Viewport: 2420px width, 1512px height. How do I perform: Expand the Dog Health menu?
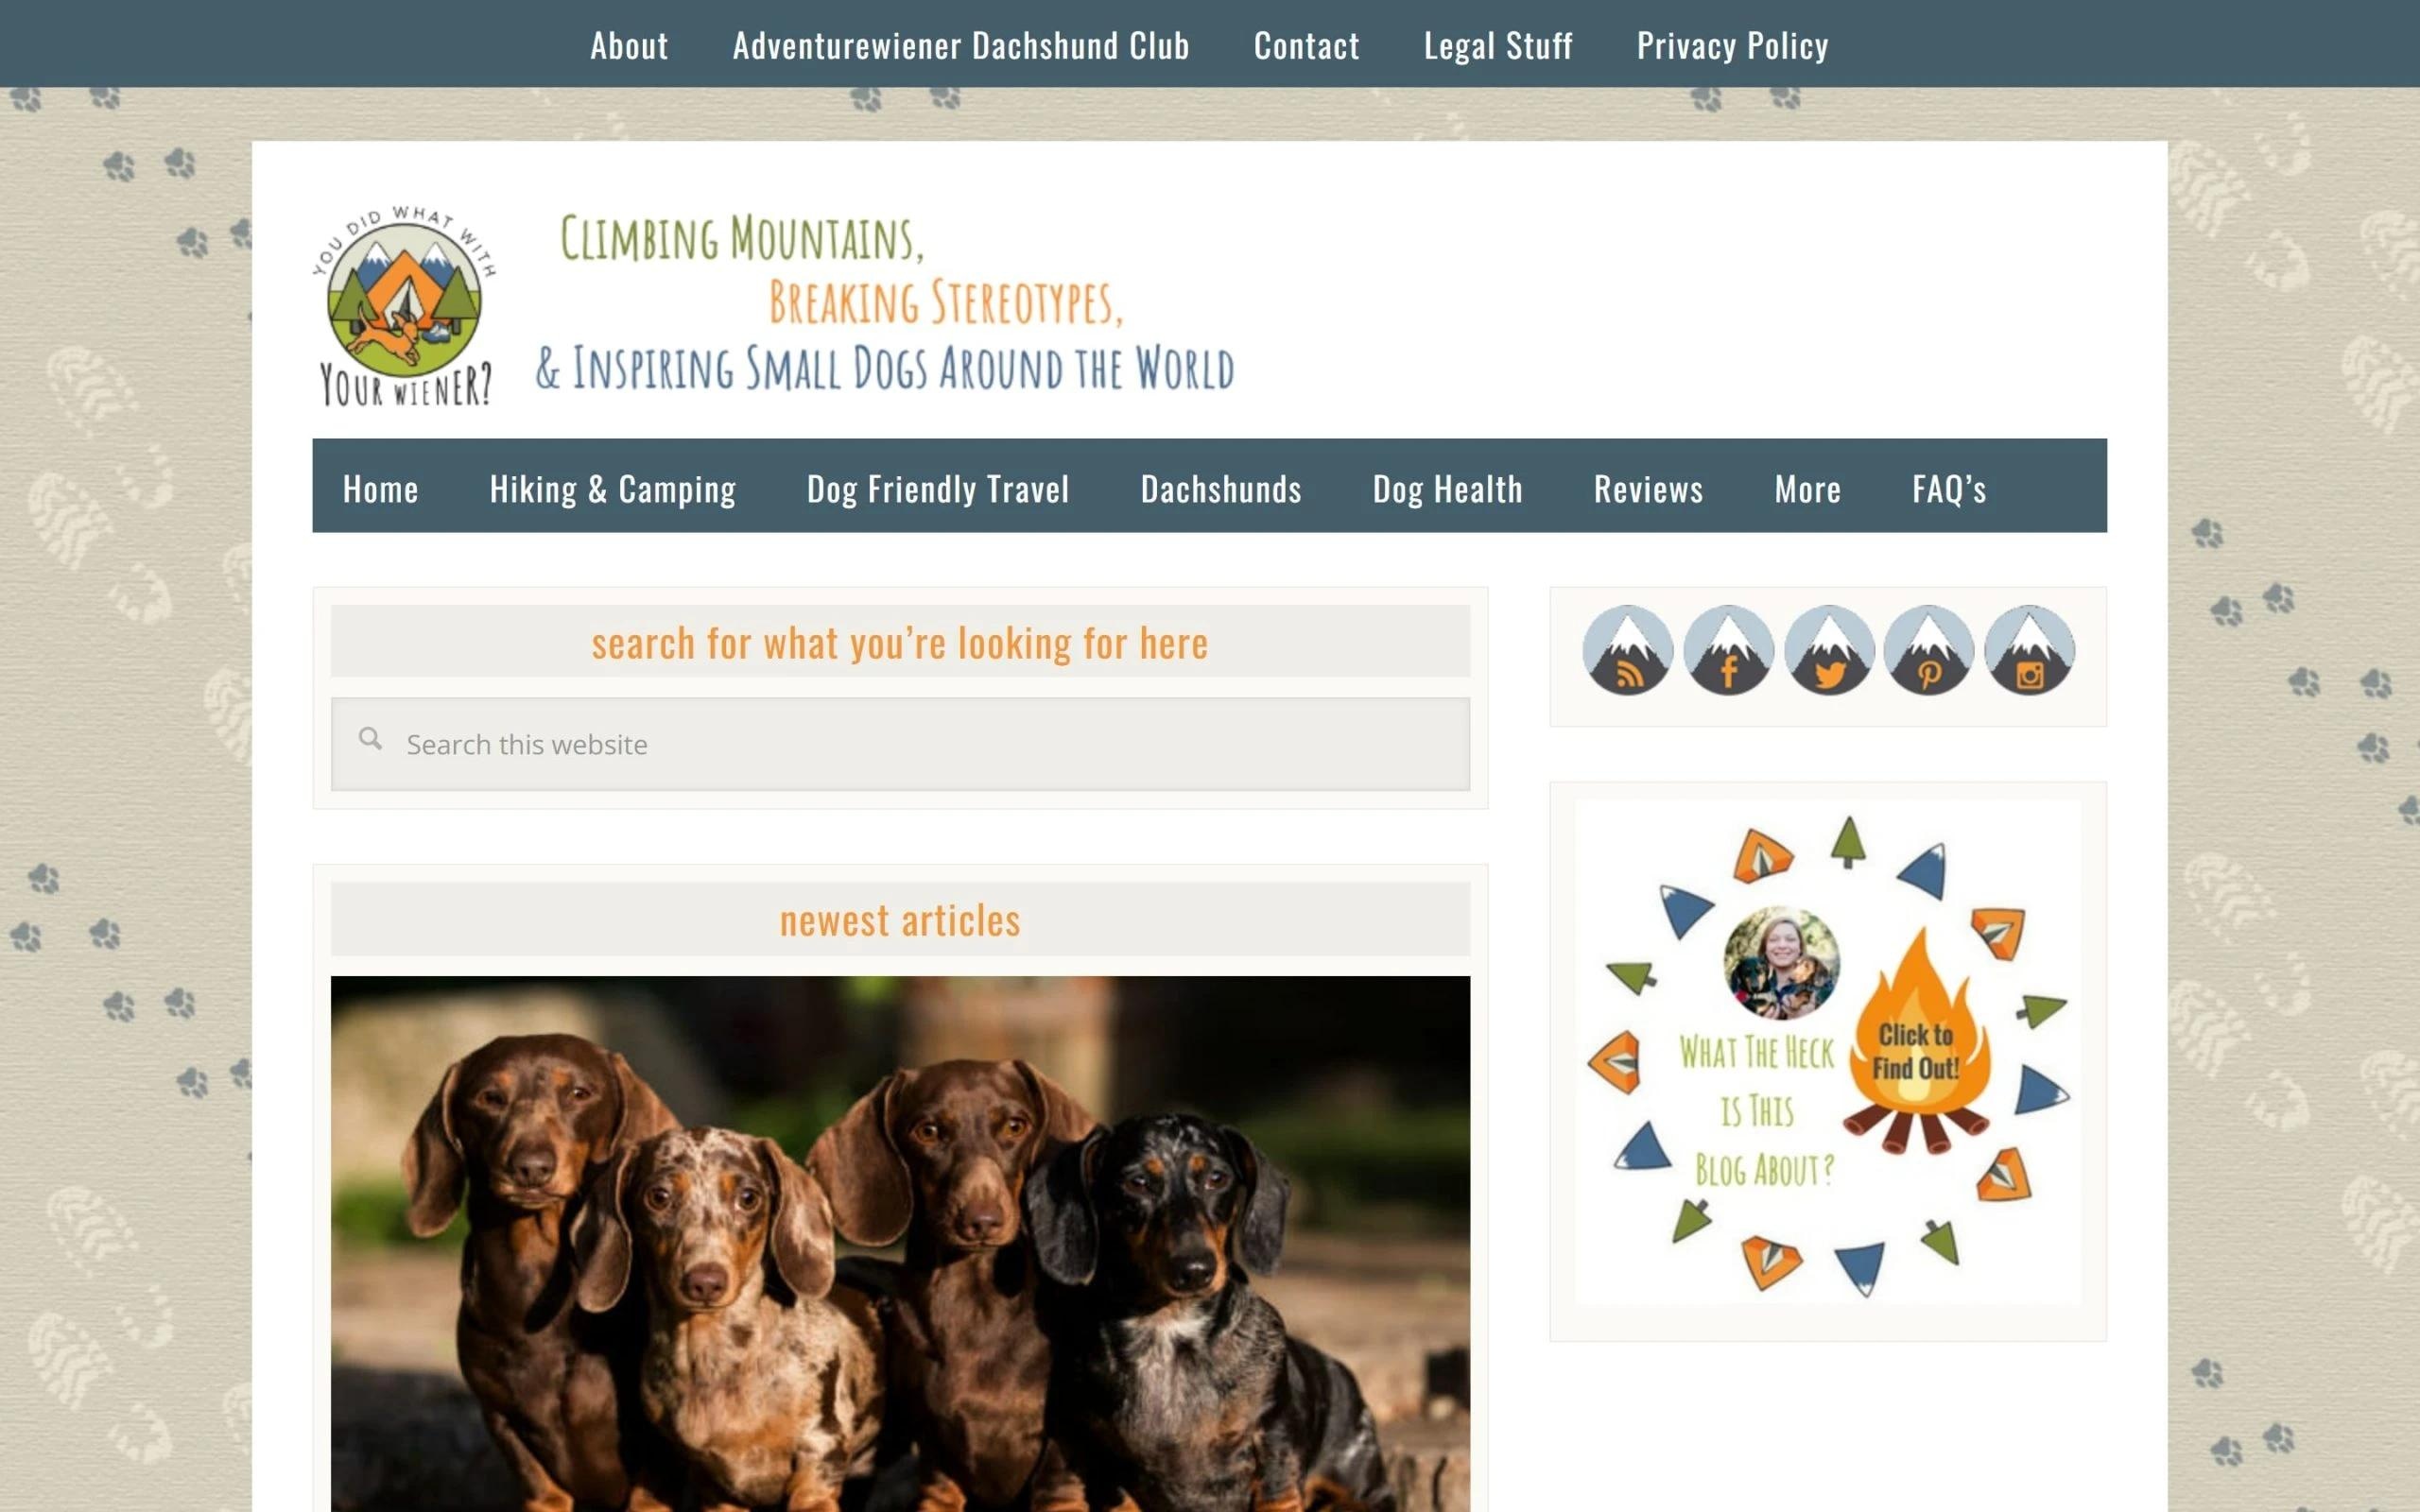[1447, 488]
